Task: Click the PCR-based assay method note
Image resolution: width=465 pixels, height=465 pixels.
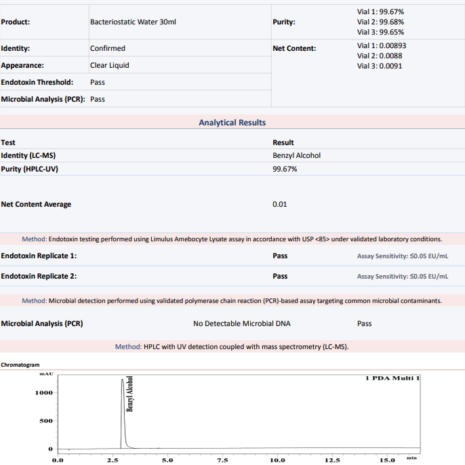Action: pos(232,301)
